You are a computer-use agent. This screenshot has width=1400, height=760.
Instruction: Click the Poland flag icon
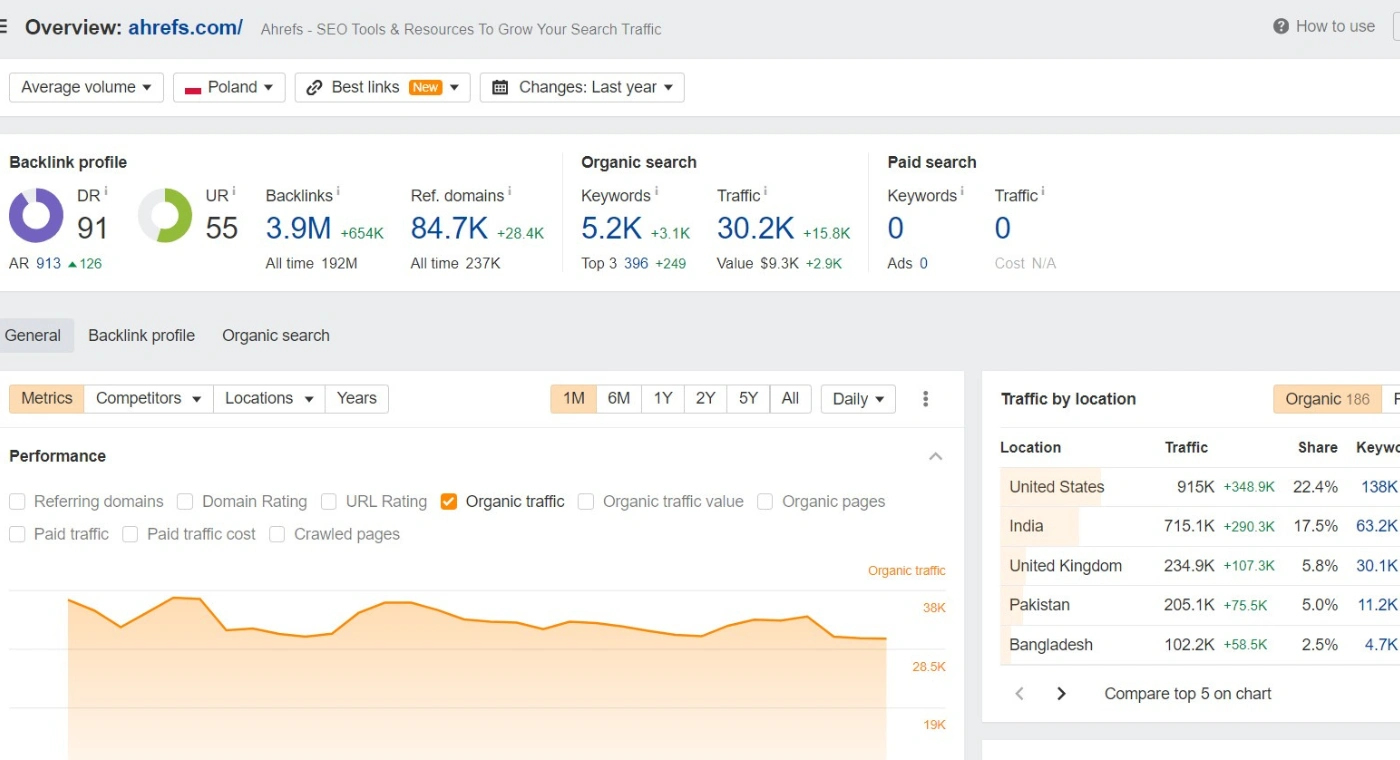[193, 88]
